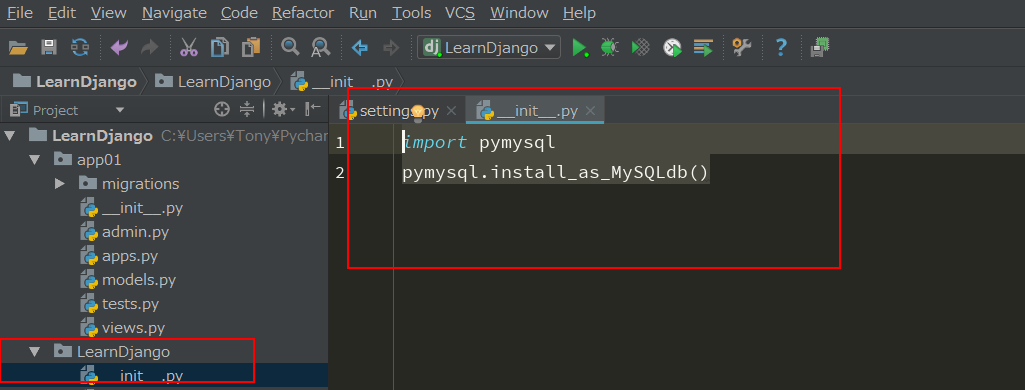Viewport: 1025px width, 390px height.
Task: Open the LearnDjango run configuration dropdown
Action: 489,47
